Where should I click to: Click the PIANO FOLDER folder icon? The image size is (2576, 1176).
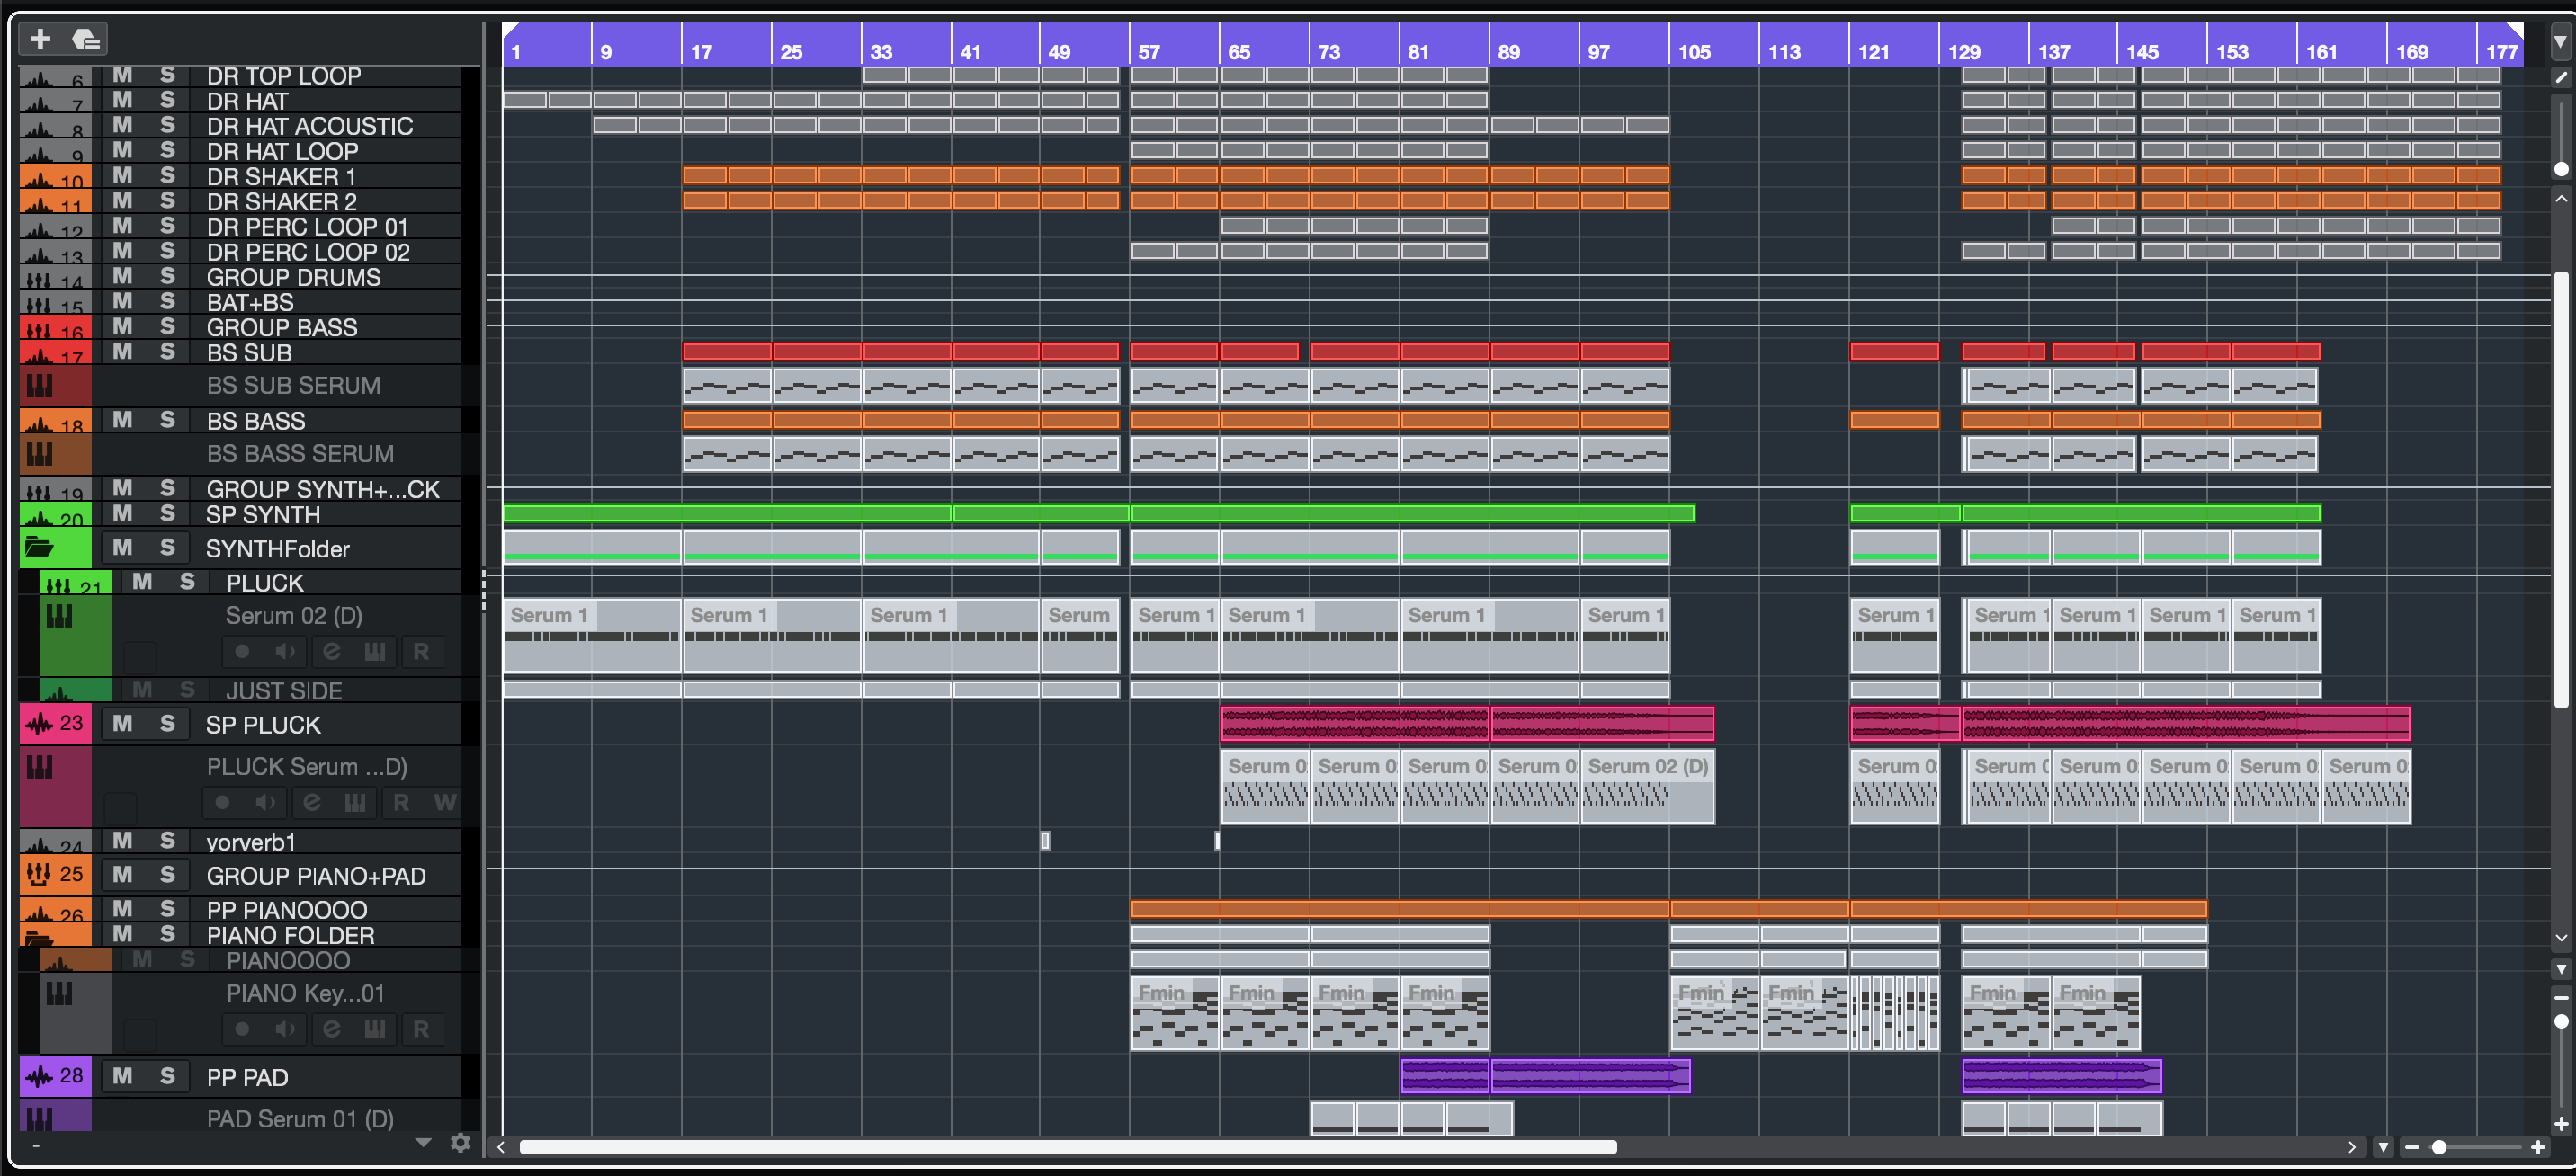coord(39,939)
